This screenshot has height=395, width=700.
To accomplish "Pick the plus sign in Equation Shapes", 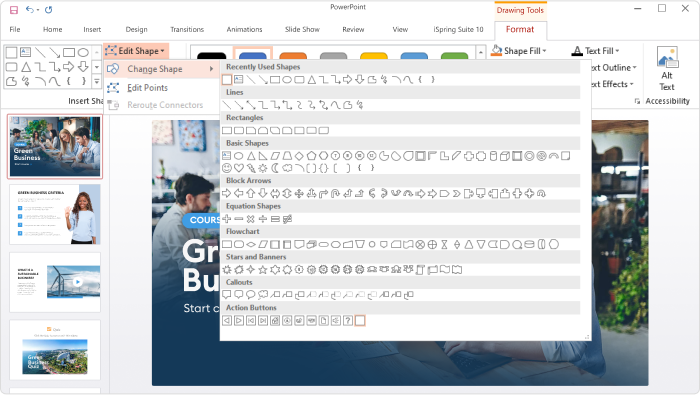I will click(227, 219).
